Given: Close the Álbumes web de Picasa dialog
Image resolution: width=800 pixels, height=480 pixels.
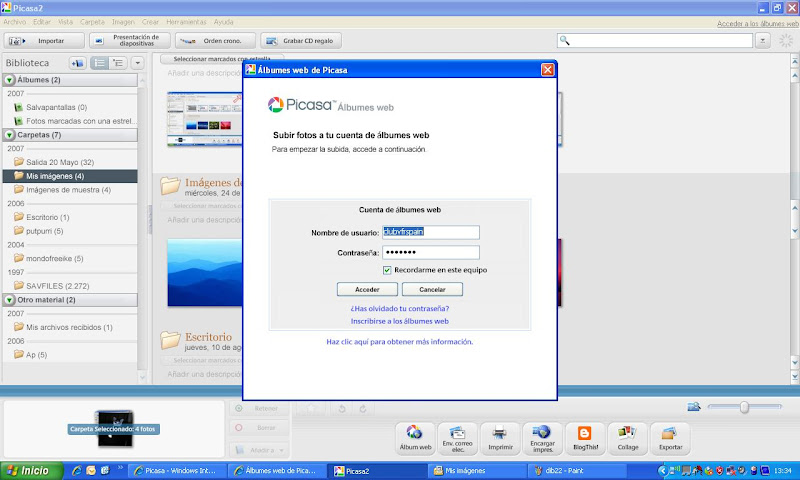Looking at the screenshot, I should point(547,69).
